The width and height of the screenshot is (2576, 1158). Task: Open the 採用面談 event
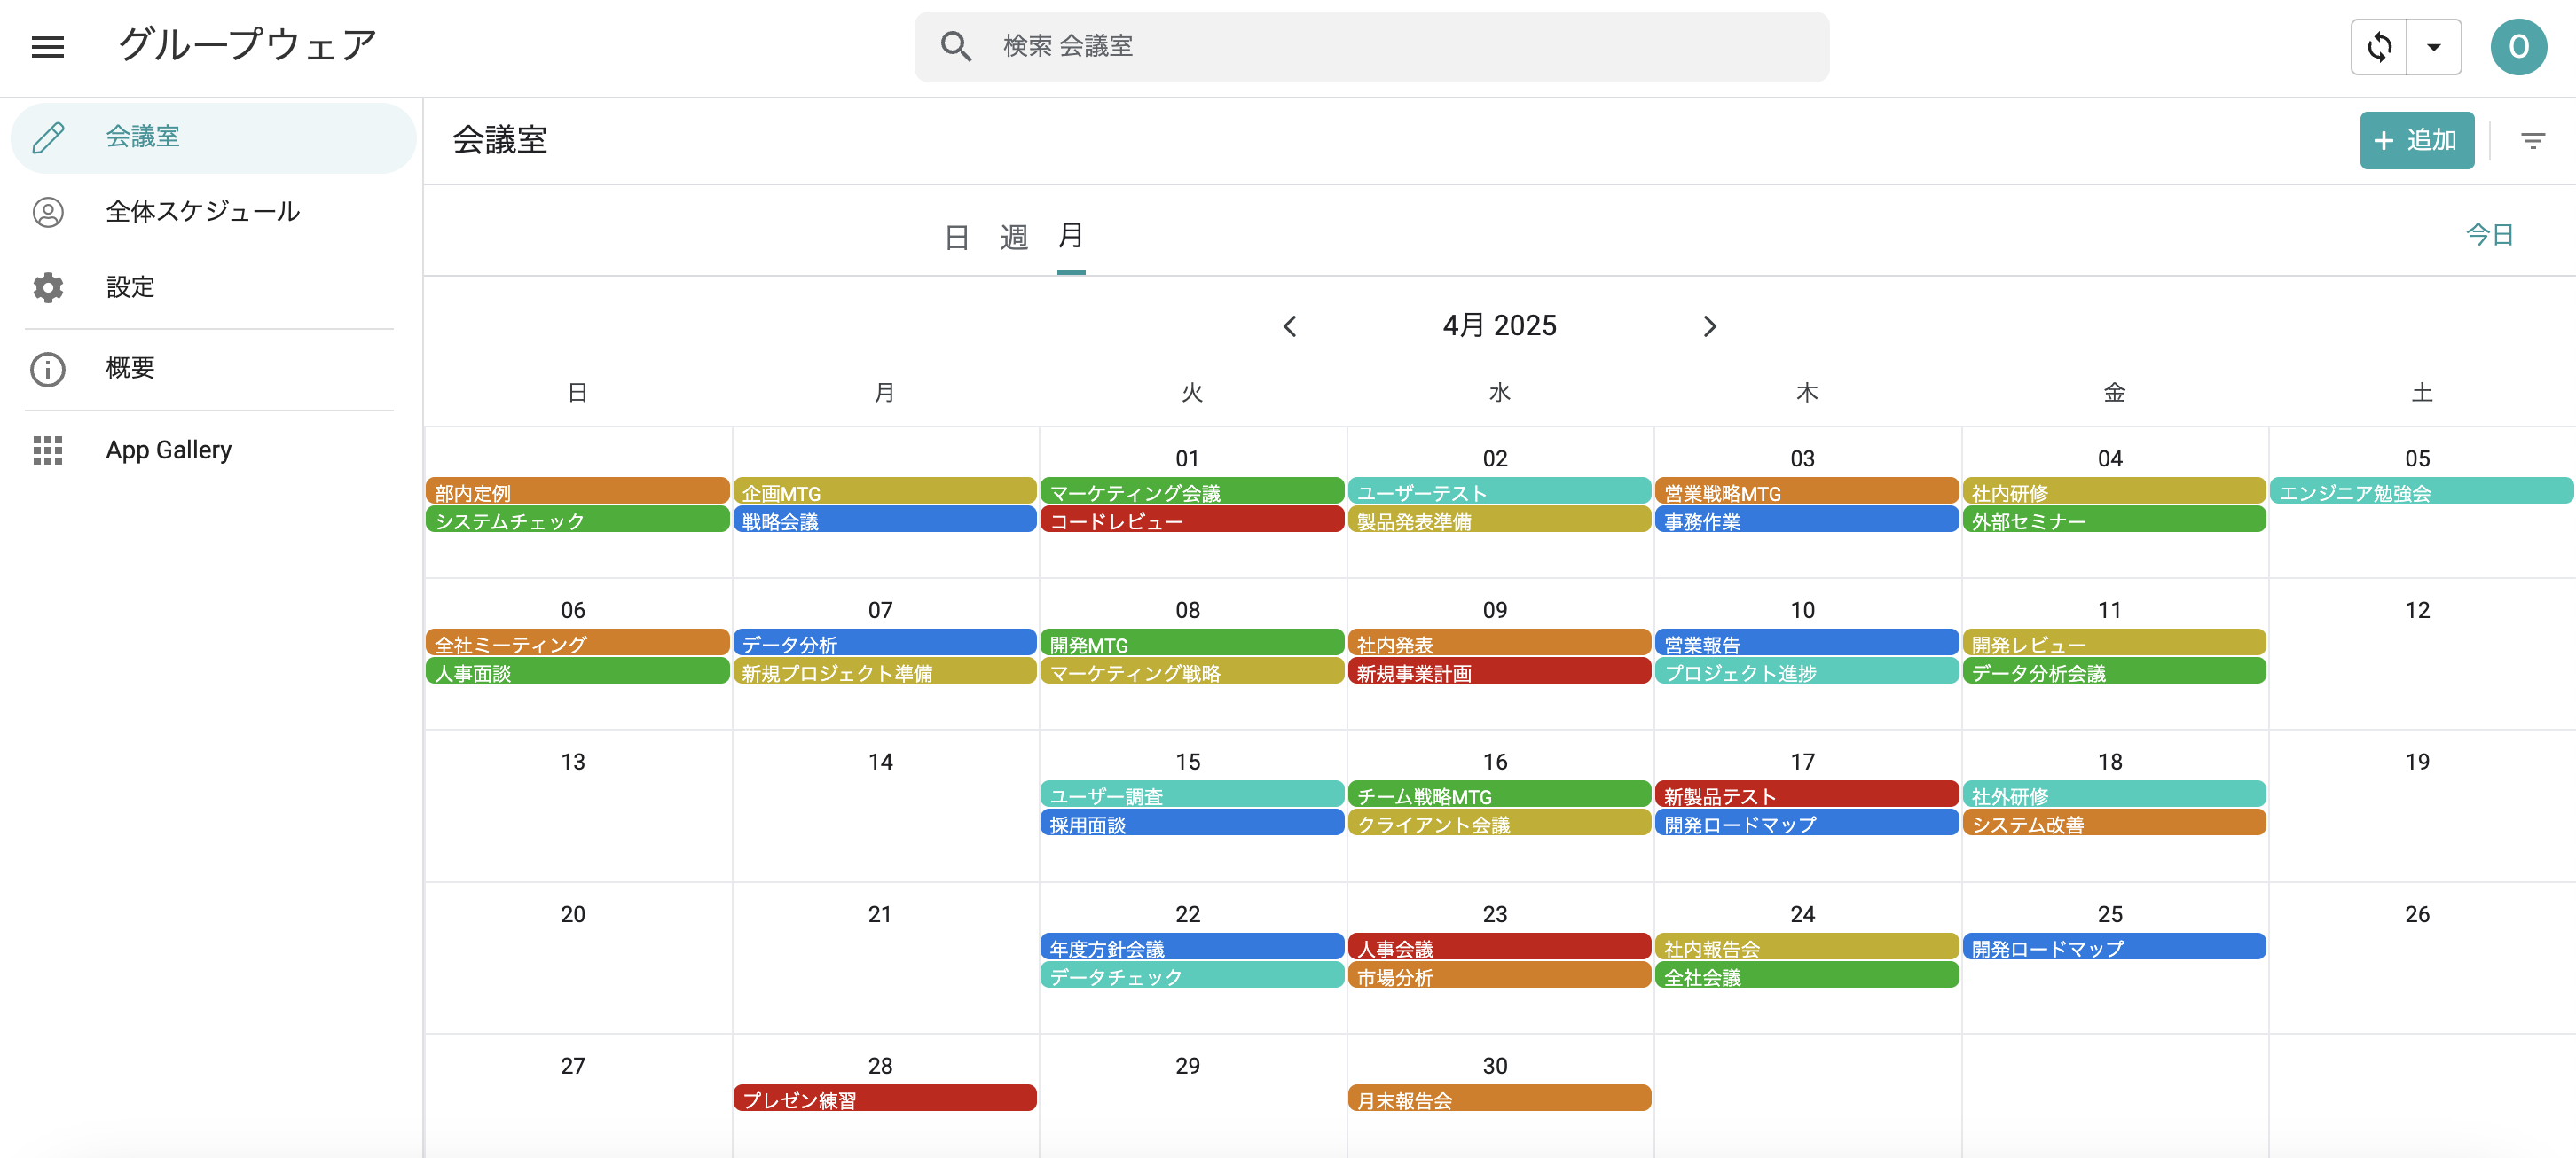(x=1192, y=824)
